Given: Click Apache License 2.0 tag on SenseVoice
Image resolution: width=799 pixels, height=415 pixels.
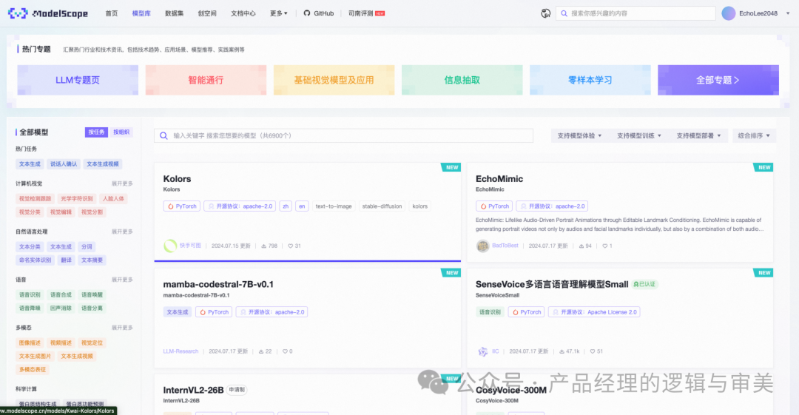Looking at the screenshot, I should click(x=594, y=312).
